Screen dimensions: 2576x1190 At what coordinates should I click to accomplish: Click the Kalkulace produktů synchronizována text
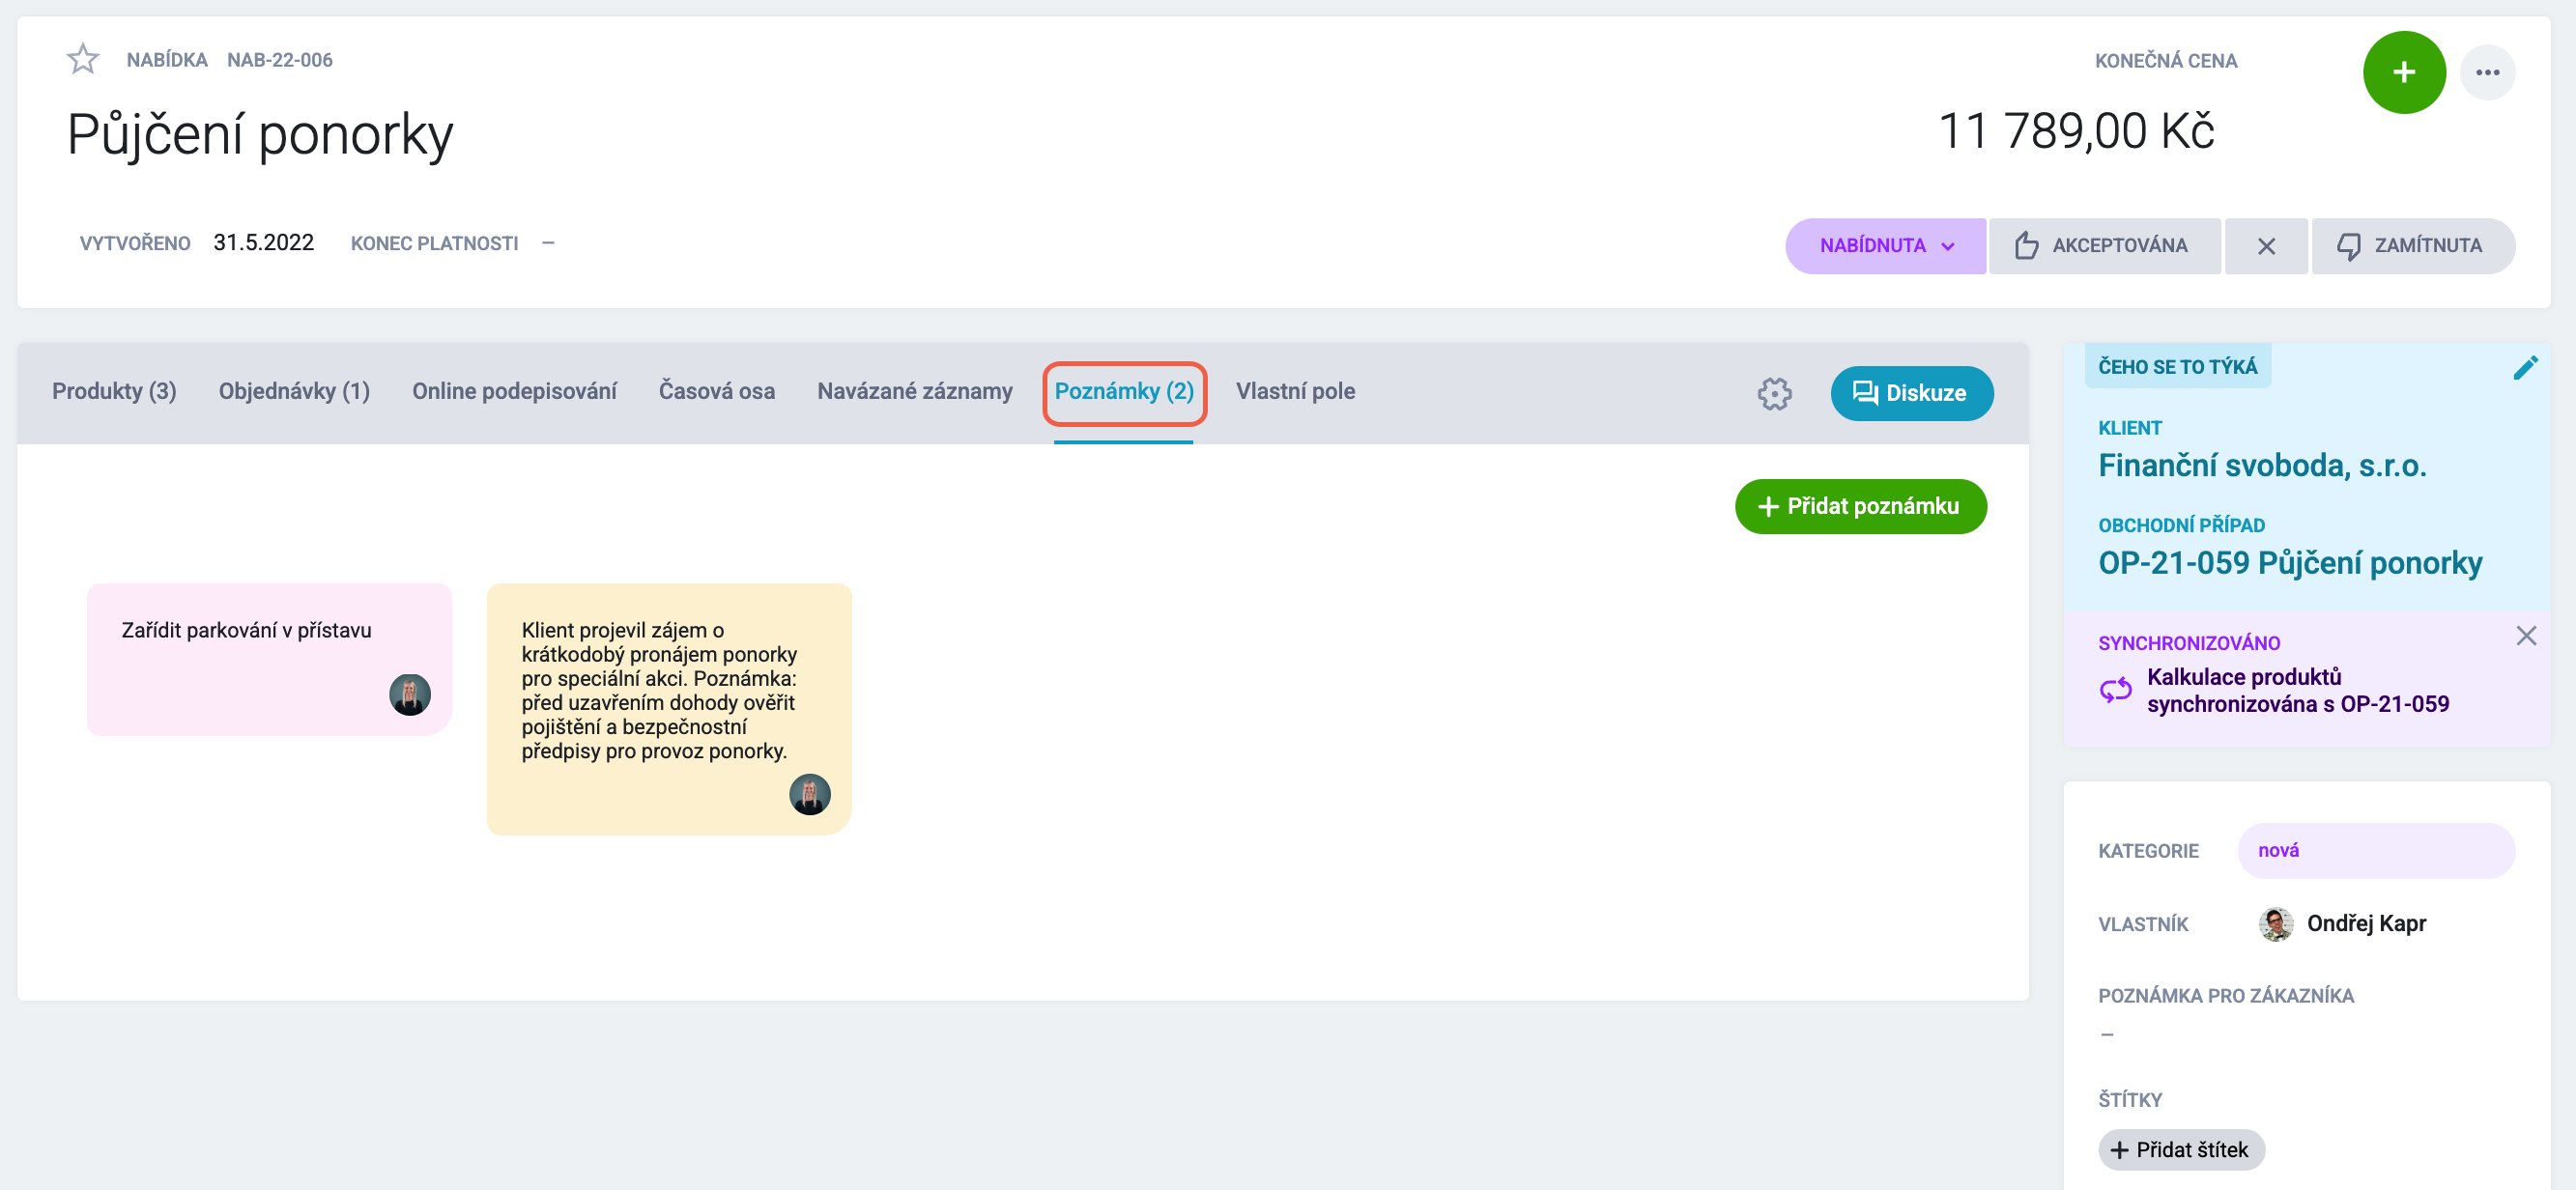pyautogui.click(x=2297, y=690)
